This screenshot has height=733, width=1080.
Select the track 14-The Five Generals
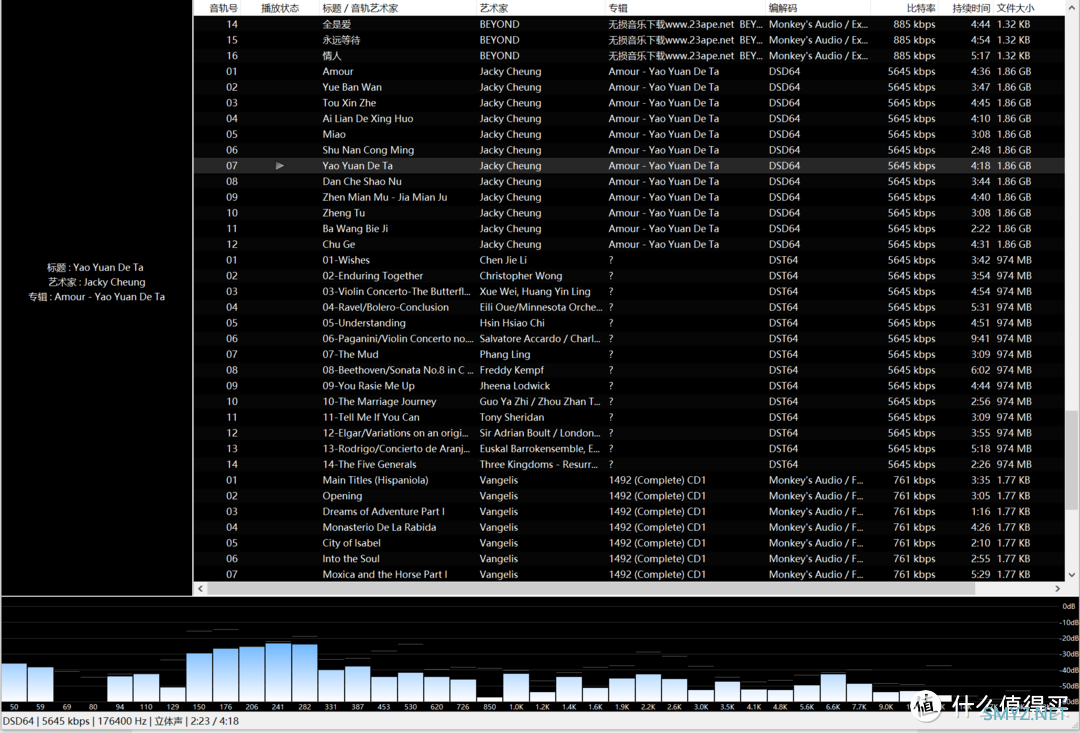pyautogui.click(x=369, y=464)
